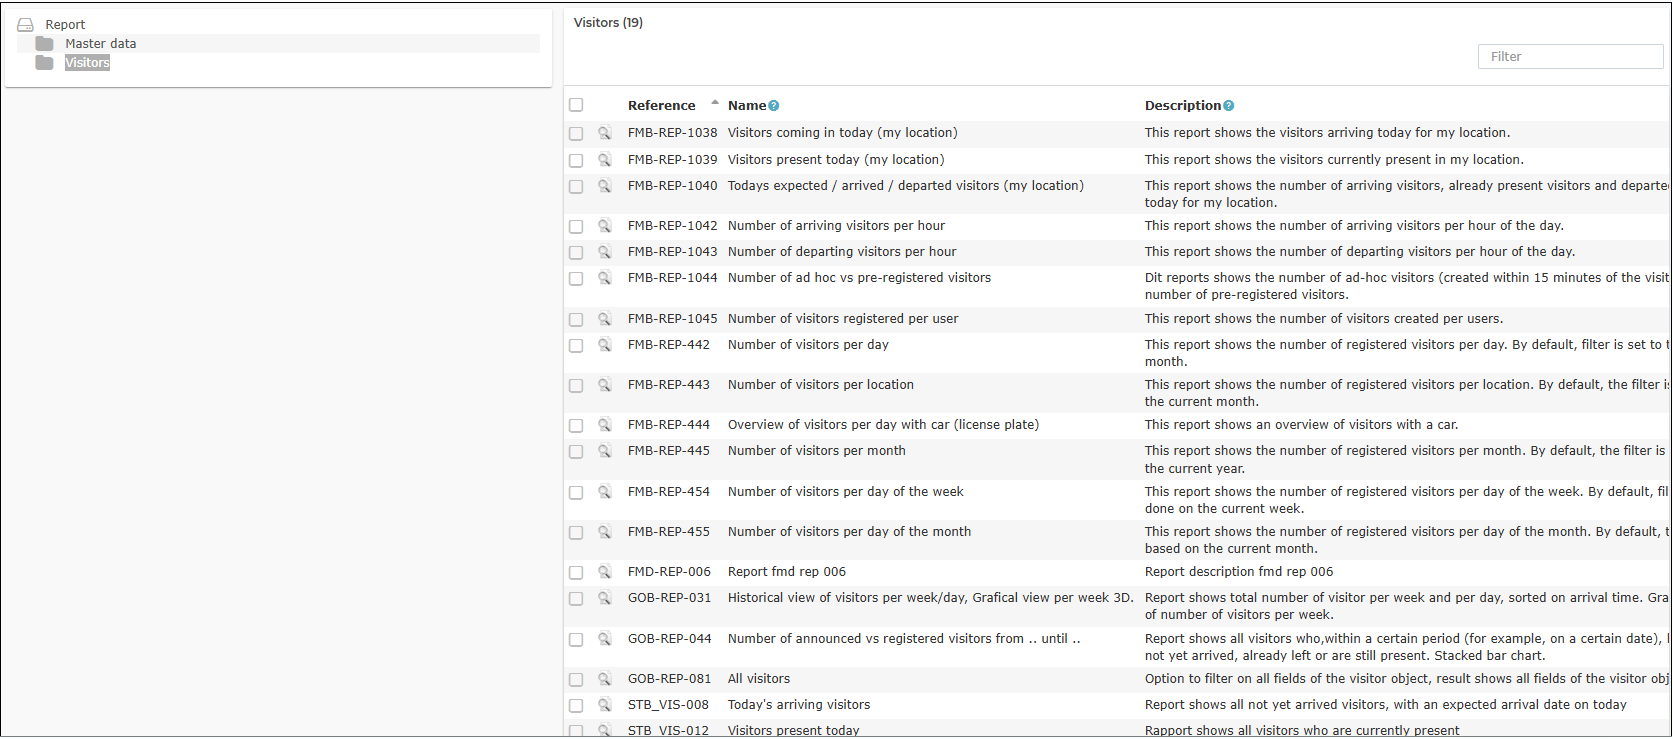The image size is (1673, 739).
Task: Select the checkbox for FMB-REP-442
Action: (576, 345)
